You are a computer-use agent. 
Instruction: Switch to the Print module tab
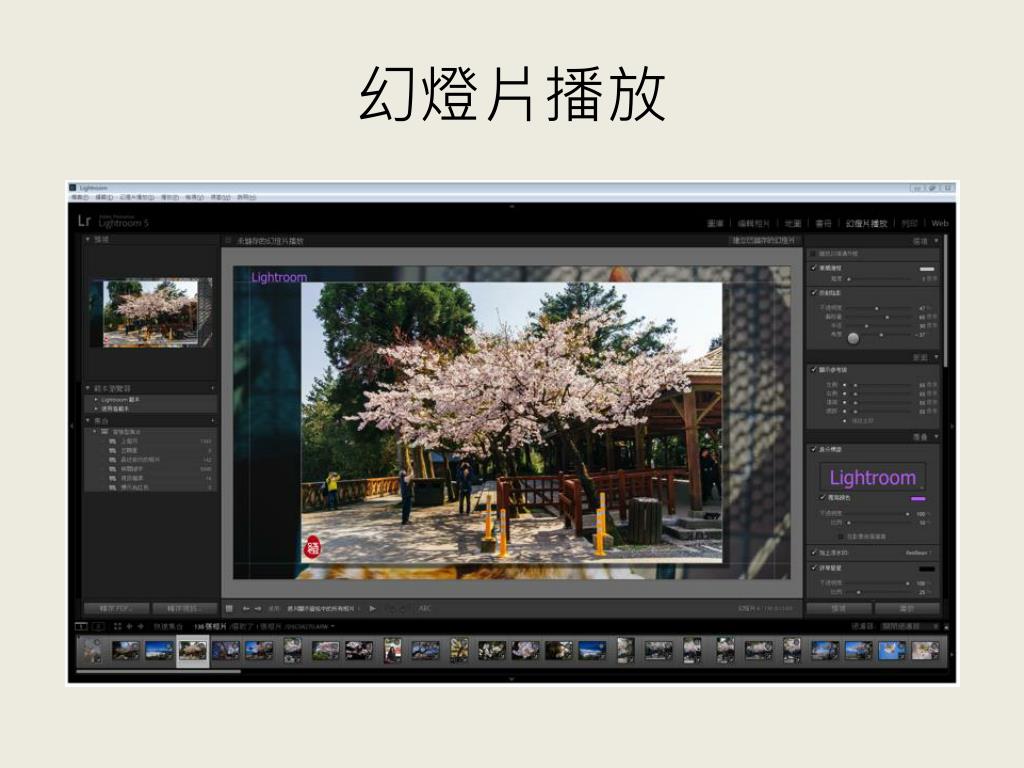pyautogui.click(x=909, y=223)
